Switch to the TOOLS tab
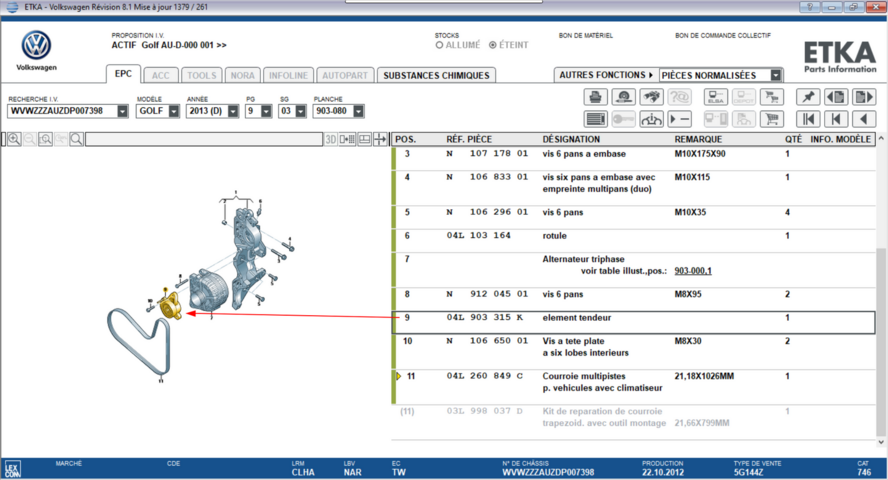The height and width of the screenshot is (480, 888). click(x=202, y=75)
